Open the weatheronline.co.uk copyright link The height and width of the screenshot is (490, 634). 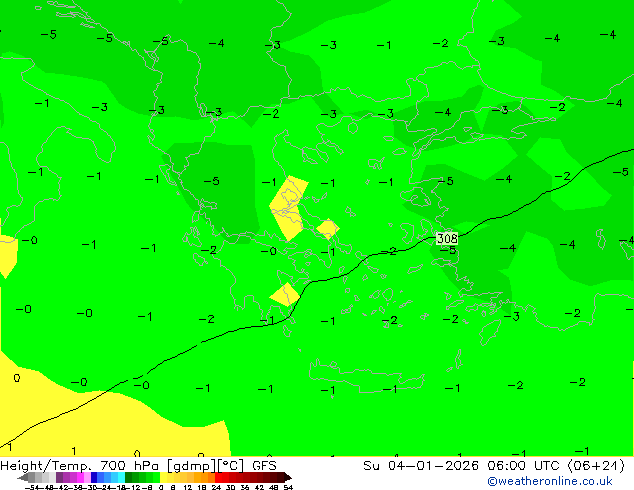(550, 481)
